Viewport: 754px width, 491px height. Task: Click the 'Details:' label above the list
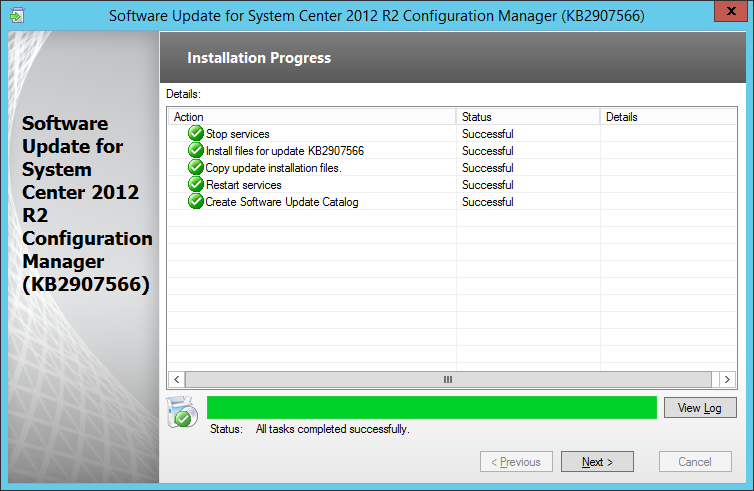183,94
